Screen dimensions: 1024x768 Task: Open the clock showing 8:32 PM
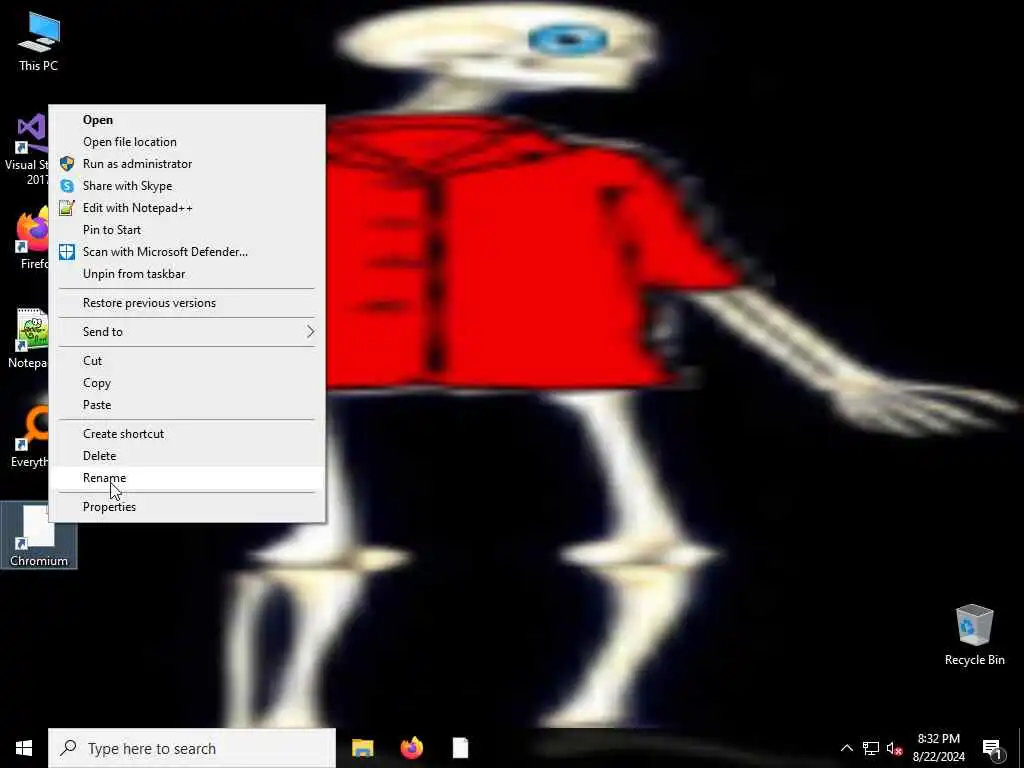pos(938,748)
